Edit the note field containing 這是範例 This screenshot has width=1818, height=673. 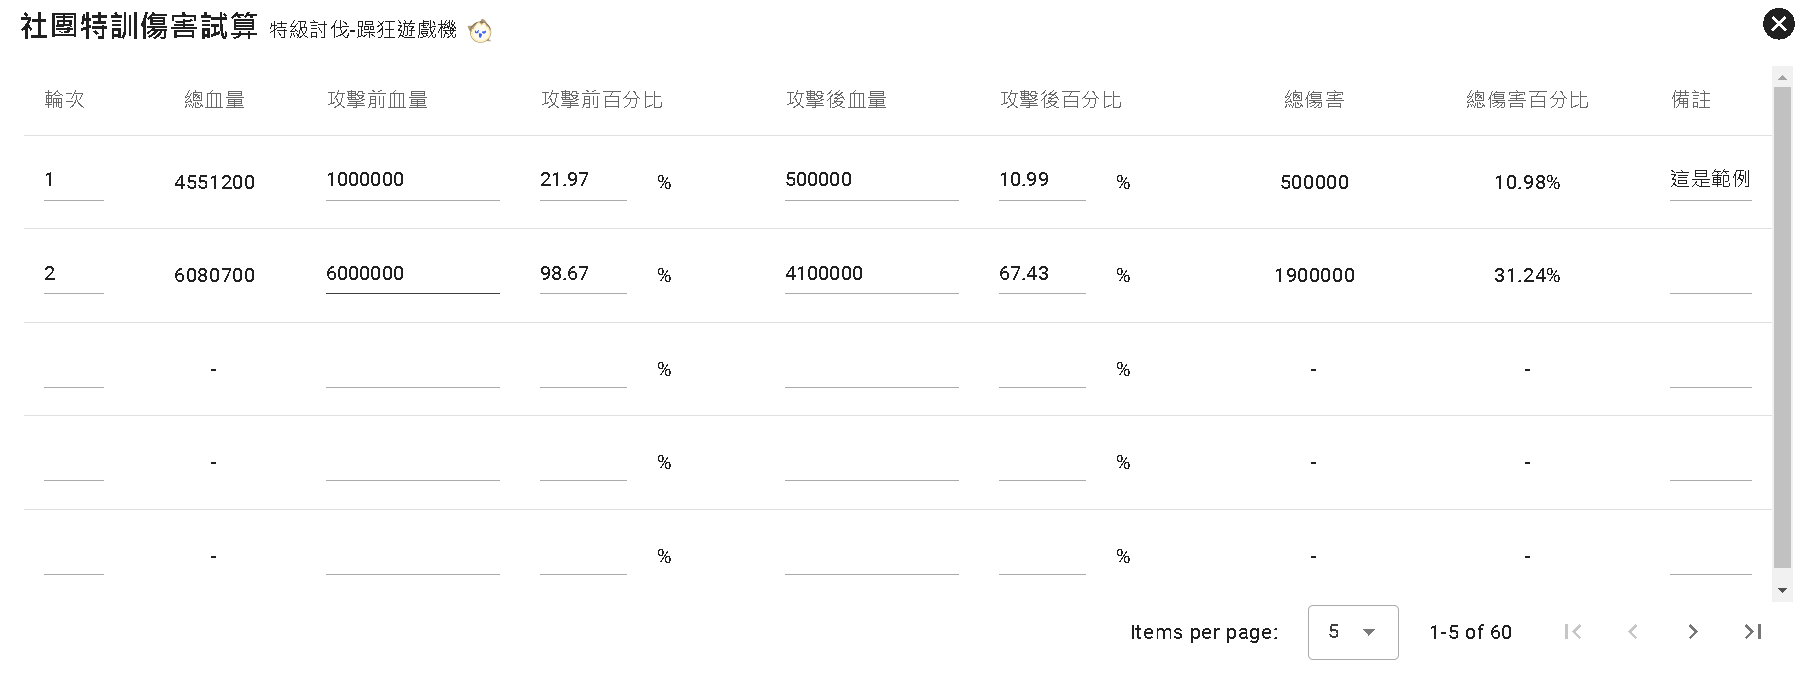coord(1710,180)
